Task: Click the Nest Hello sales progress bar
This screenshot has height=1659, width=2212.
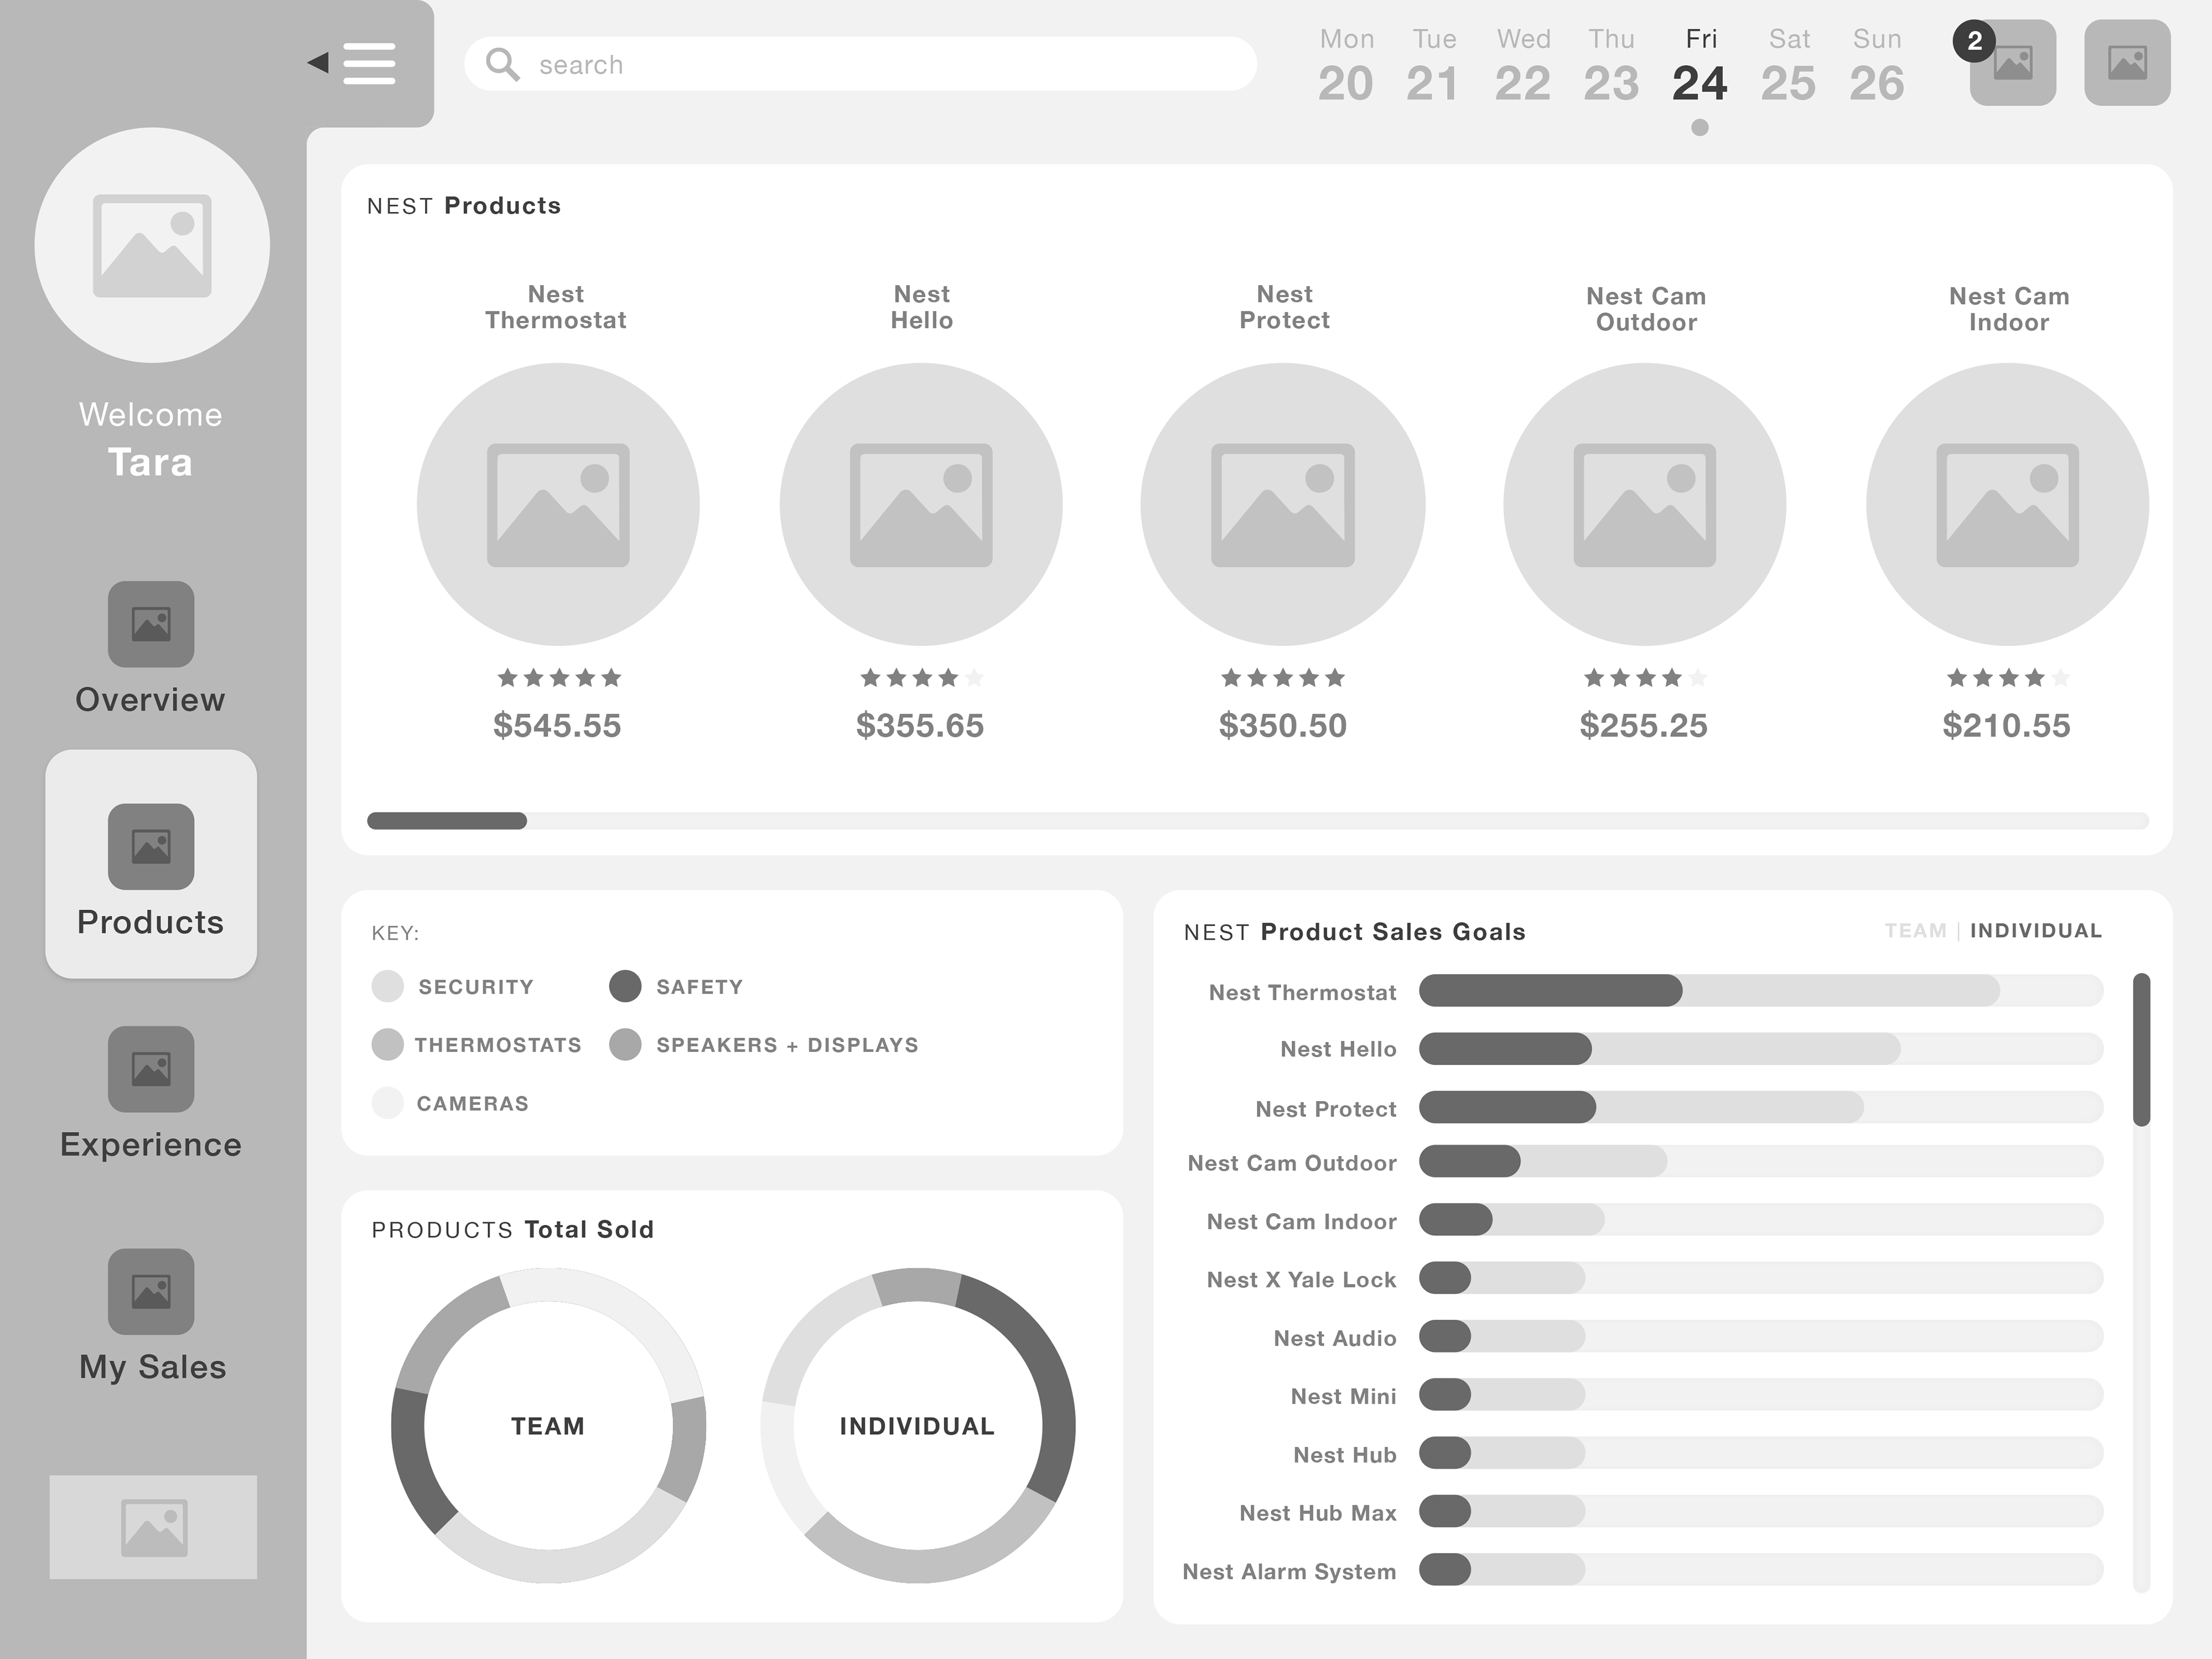Action: (x=1761, y=1048)
